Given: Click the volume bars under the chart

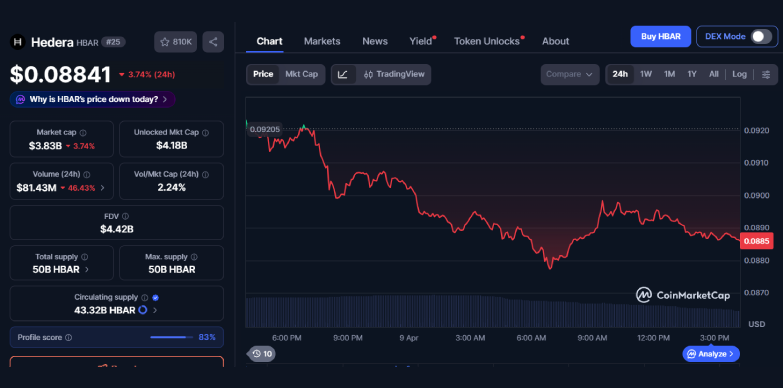Looking at the screenshot, I should coord(492,312).
